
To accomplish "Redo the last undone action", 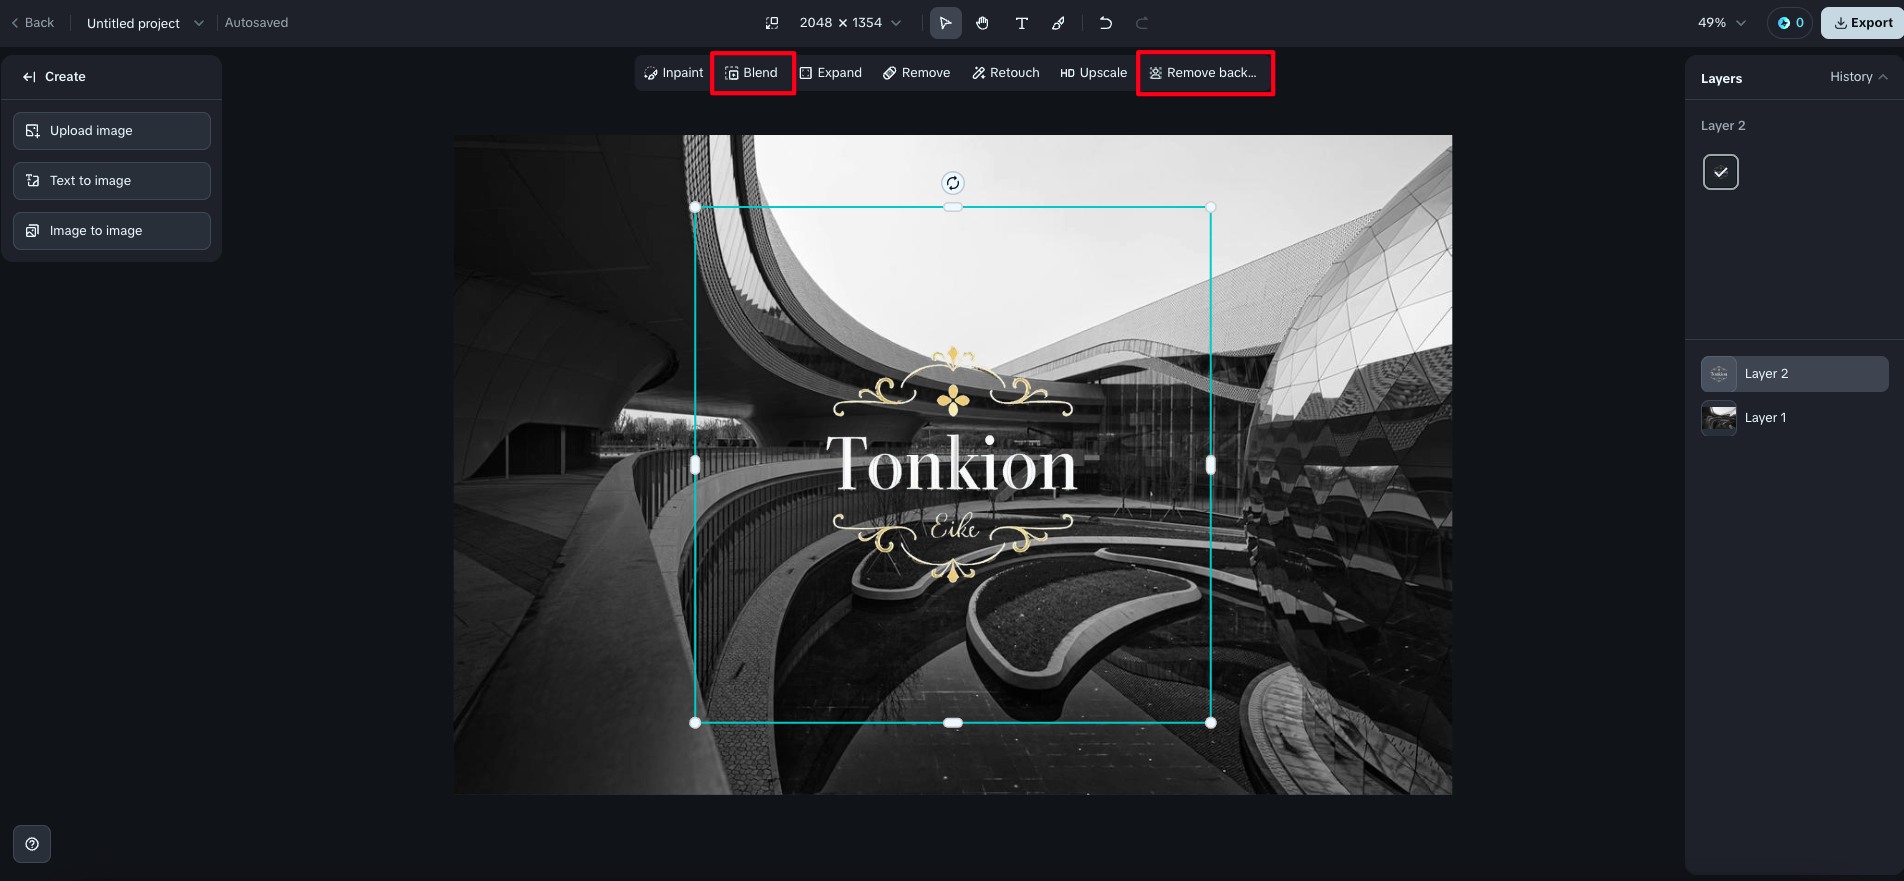I will pyautogui.click(x=1142, y=23).
